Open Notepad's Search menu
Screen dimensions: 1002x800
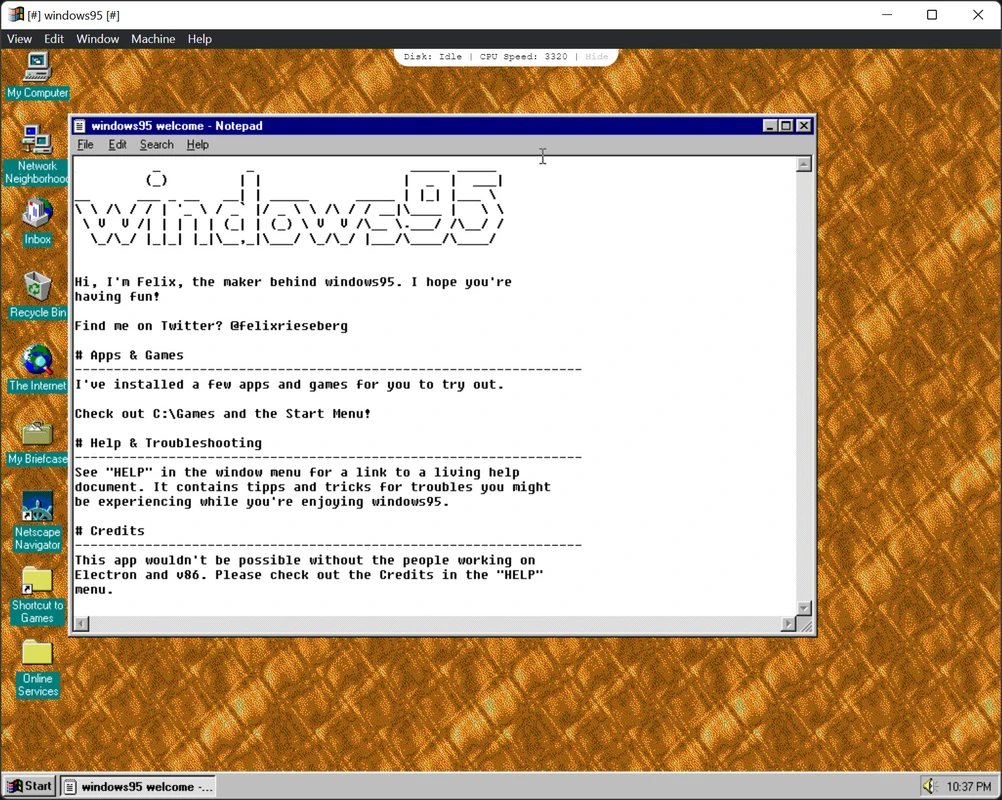point(156,145)
